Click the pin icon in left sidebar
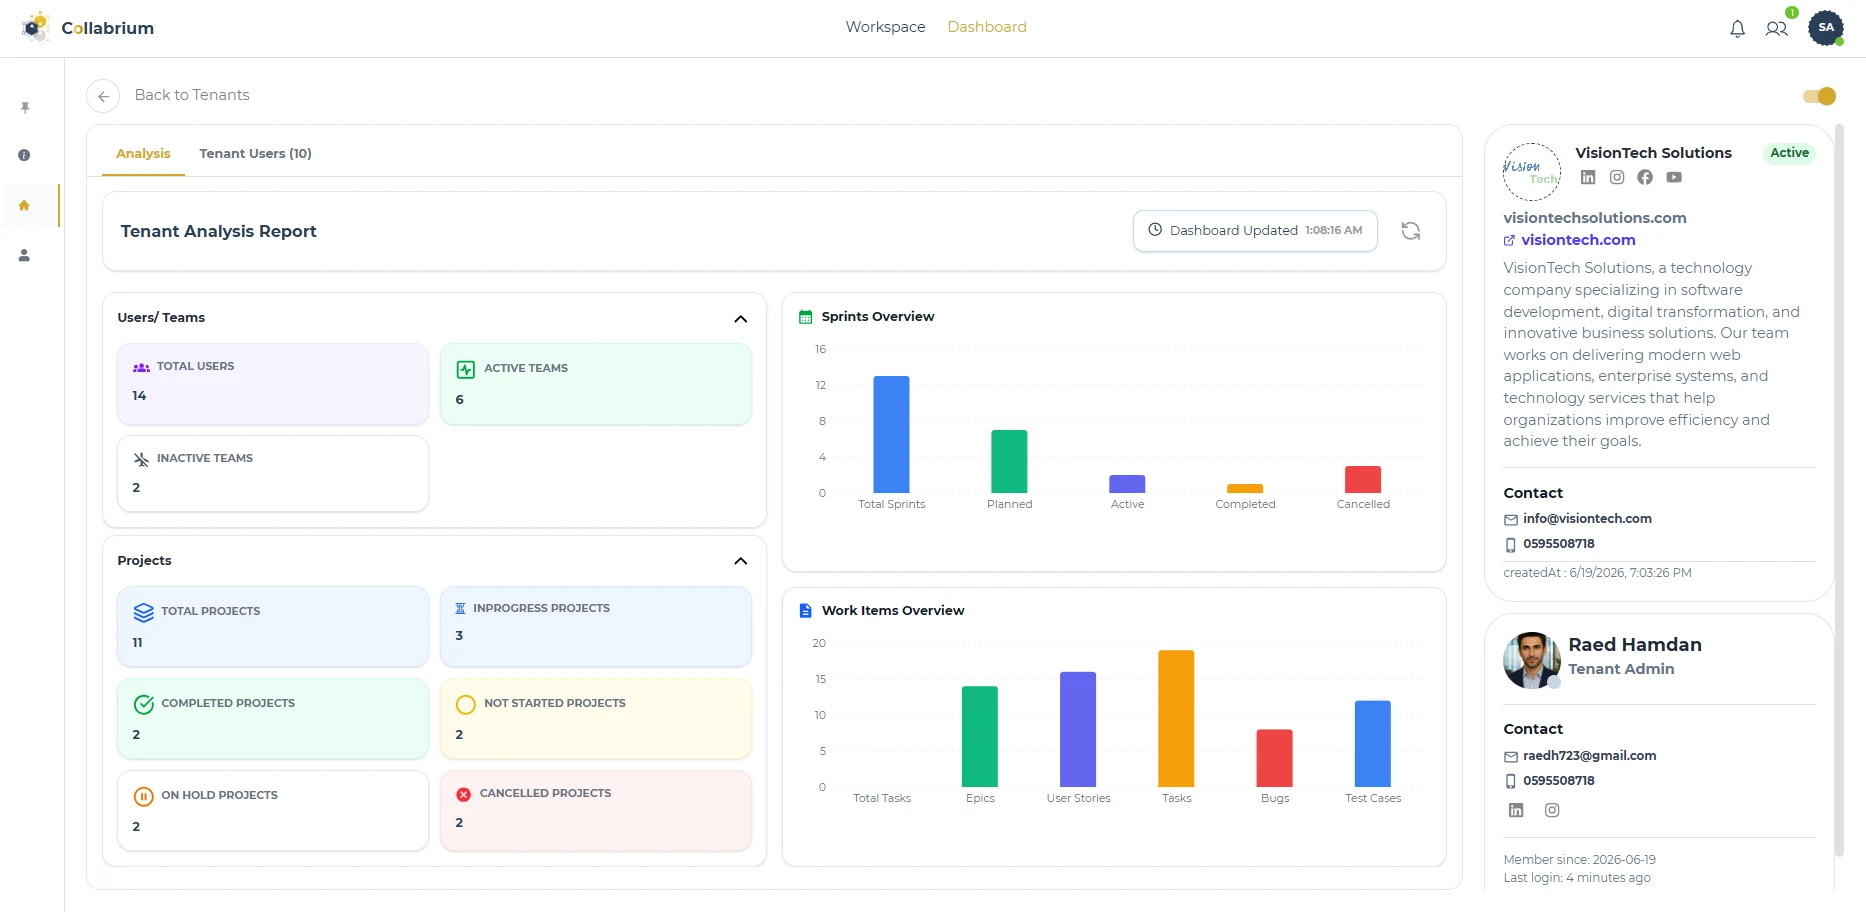The image size is (1866, 912). click(x=25, y=107)
